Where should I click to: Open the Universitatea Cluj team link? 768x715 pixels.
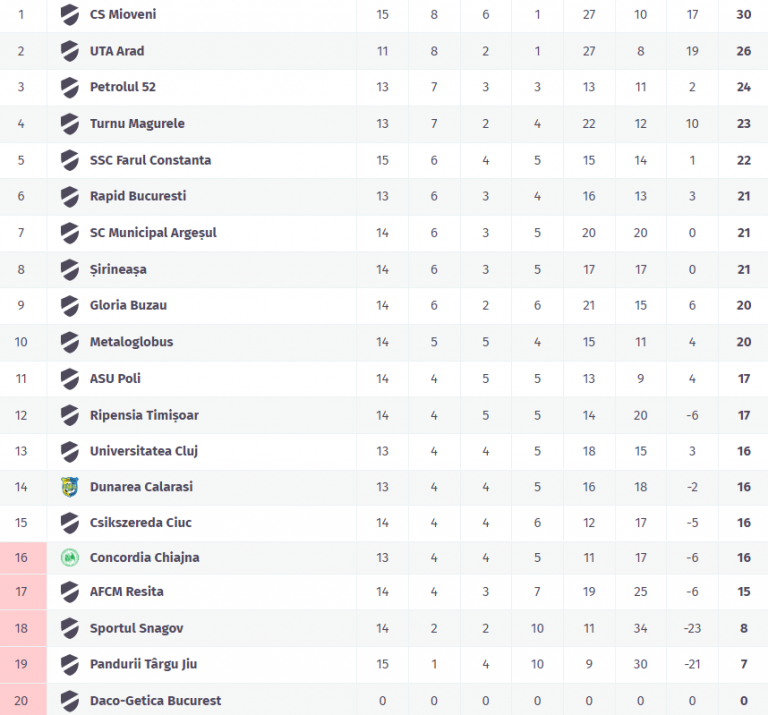click(x=144, y=451)
